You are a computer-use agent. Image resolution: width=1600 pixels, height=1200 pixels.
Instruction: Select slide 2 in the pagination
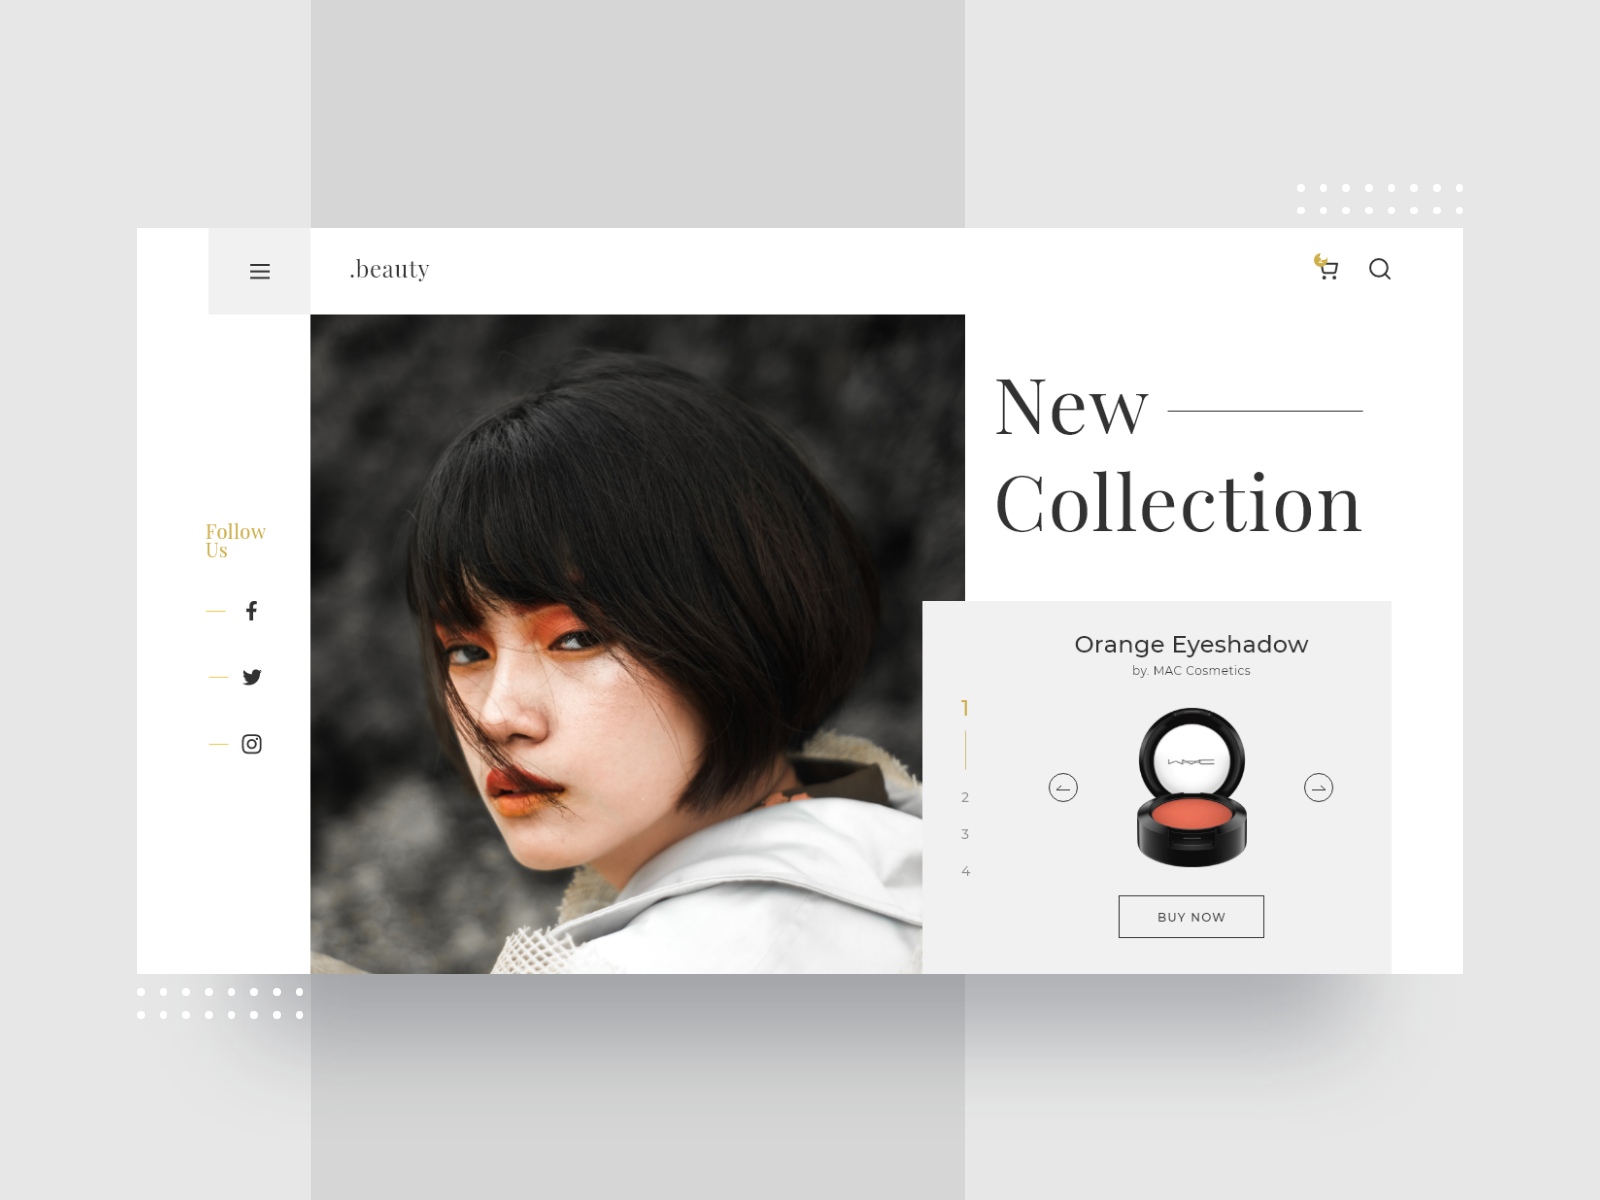tap(965, 797)
